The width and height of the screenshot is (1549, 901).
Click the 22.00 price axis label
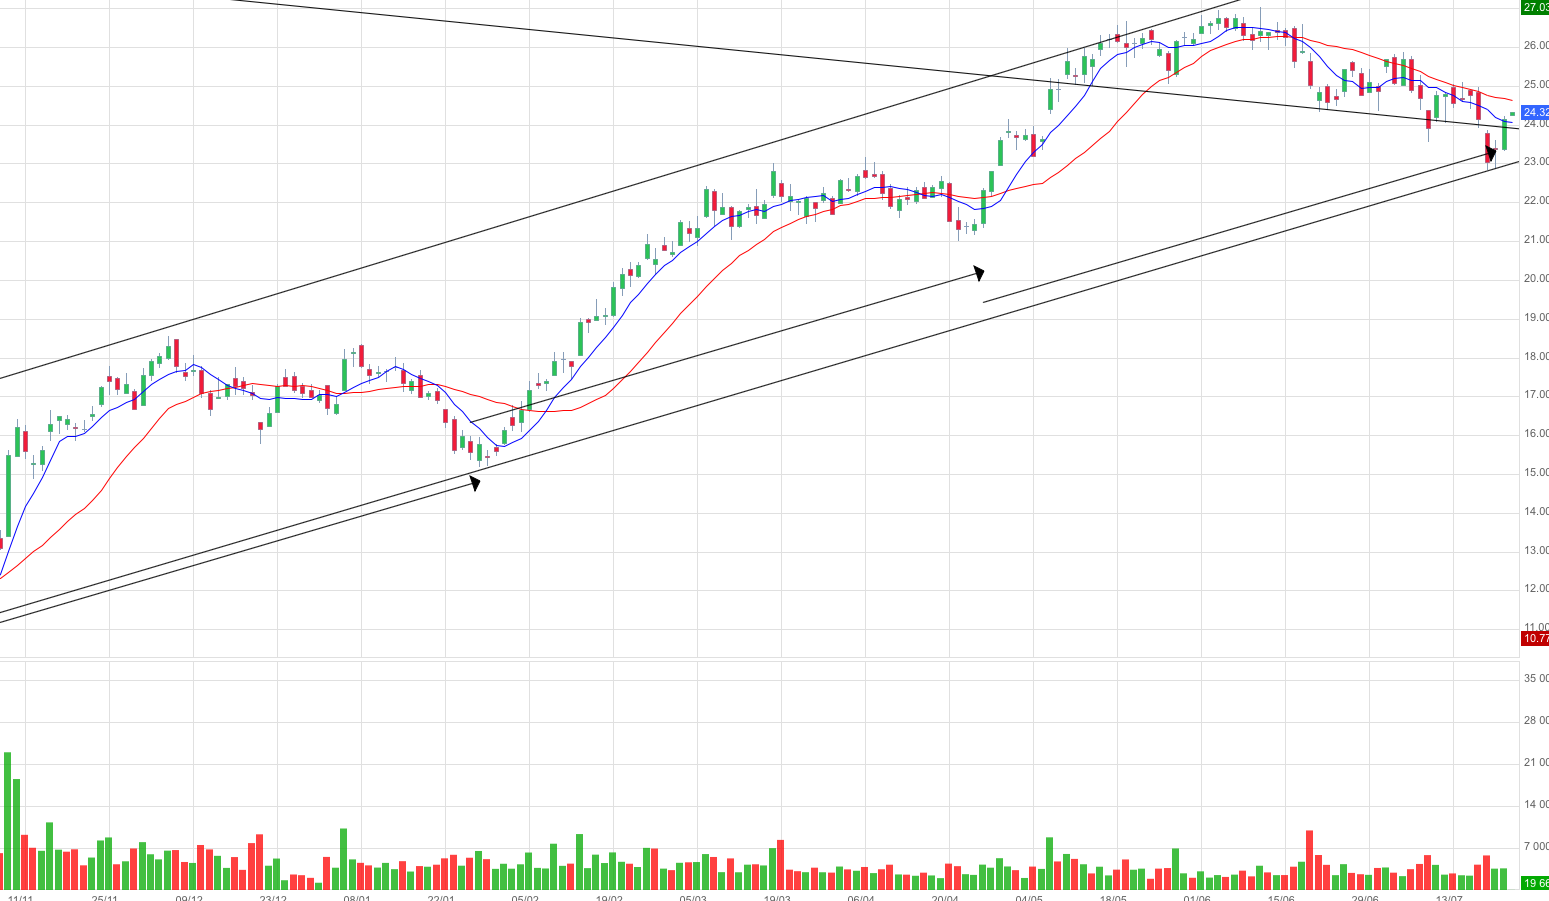pos(1536,201)
